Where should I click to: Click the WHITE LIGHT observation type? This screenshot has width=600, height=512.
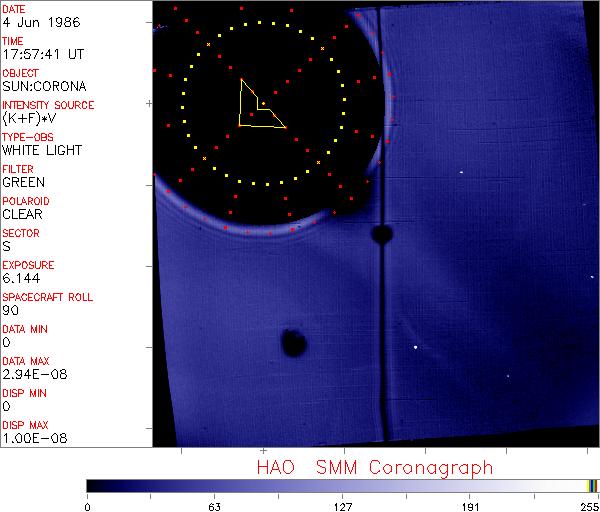coord(42,150)
